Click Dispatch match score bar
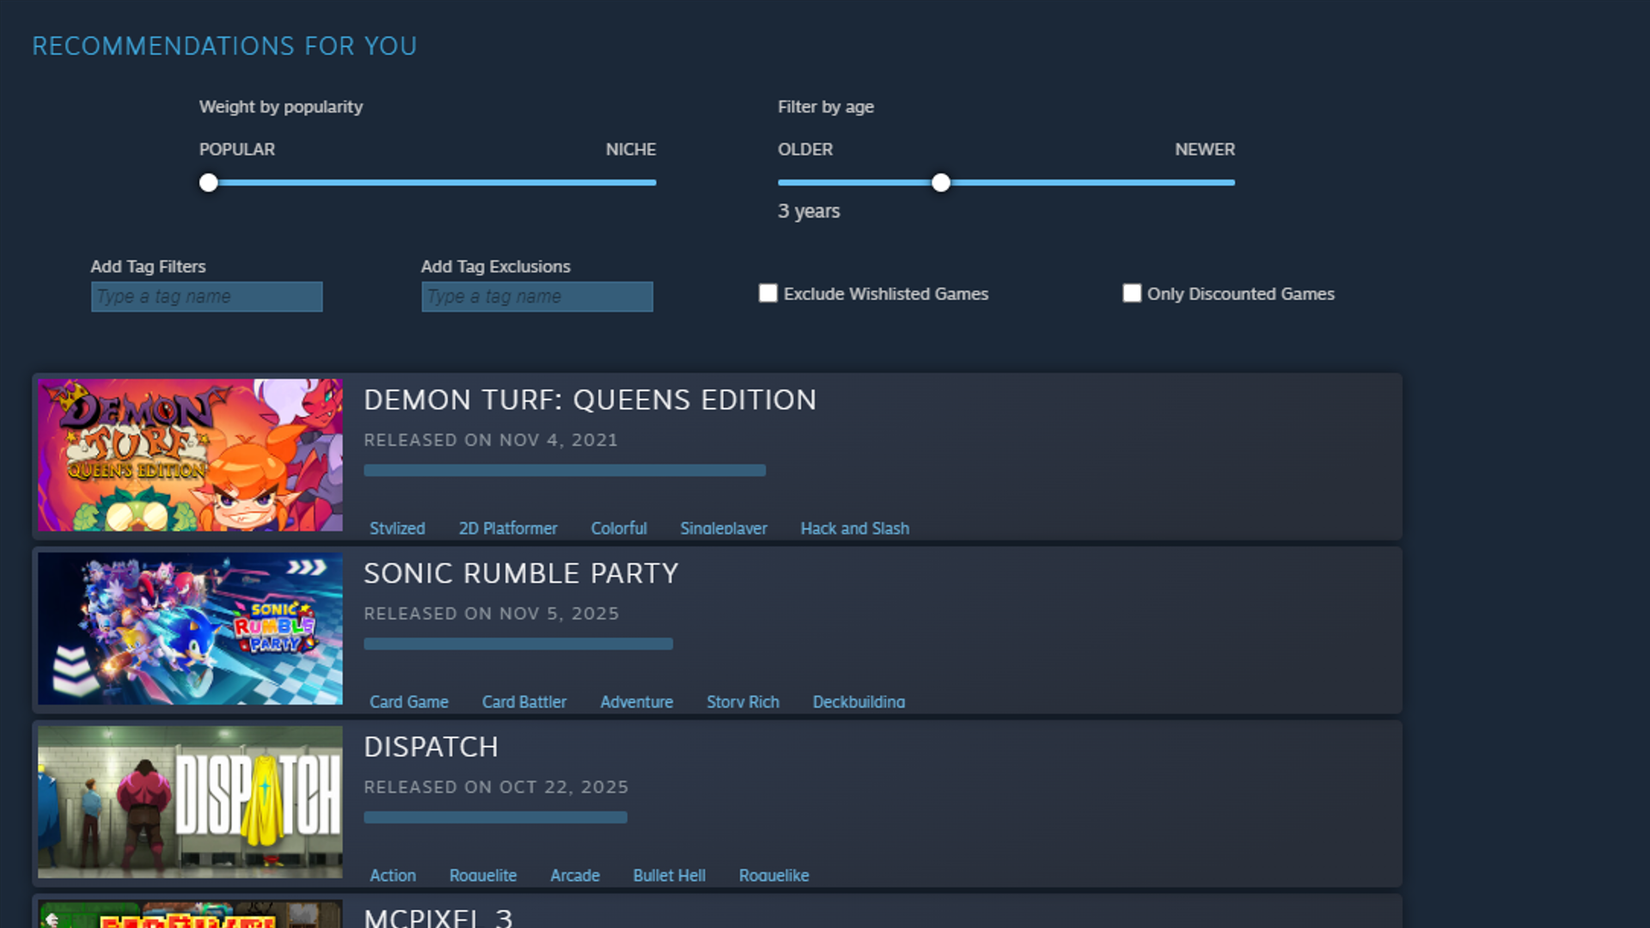This screenshot has width=1650, height=928. 496,817
